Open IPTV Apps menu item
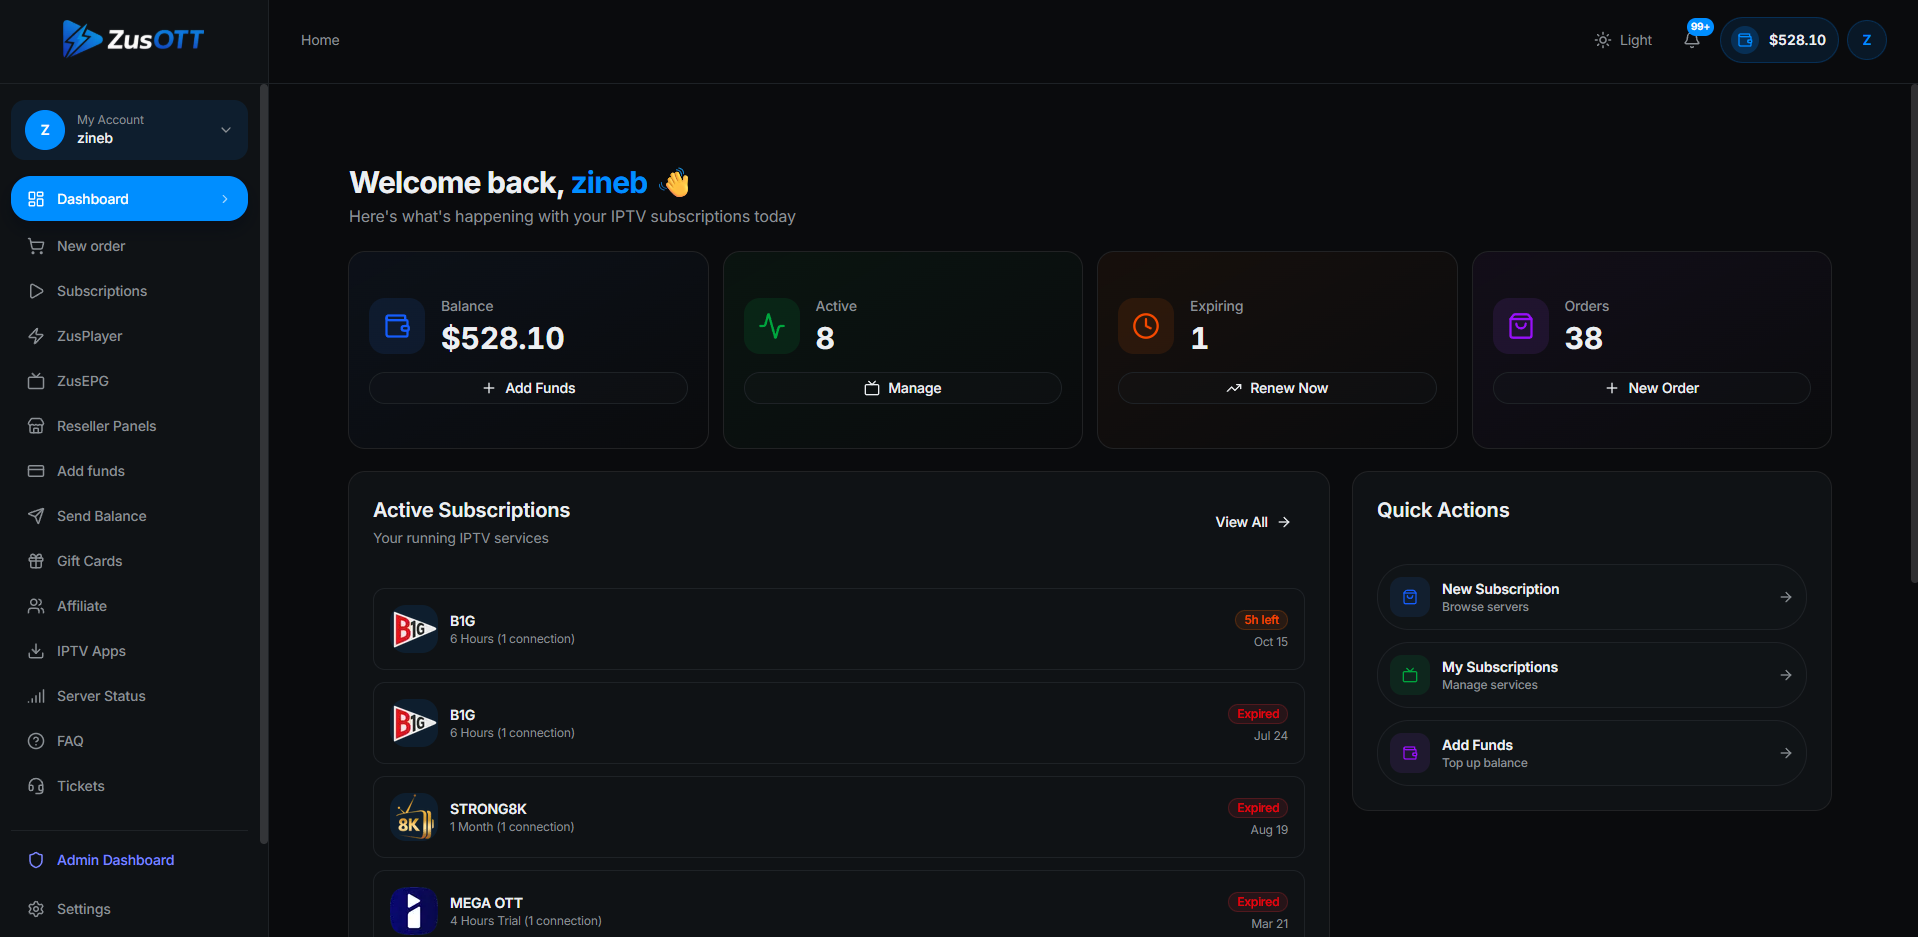 [130, 651]
